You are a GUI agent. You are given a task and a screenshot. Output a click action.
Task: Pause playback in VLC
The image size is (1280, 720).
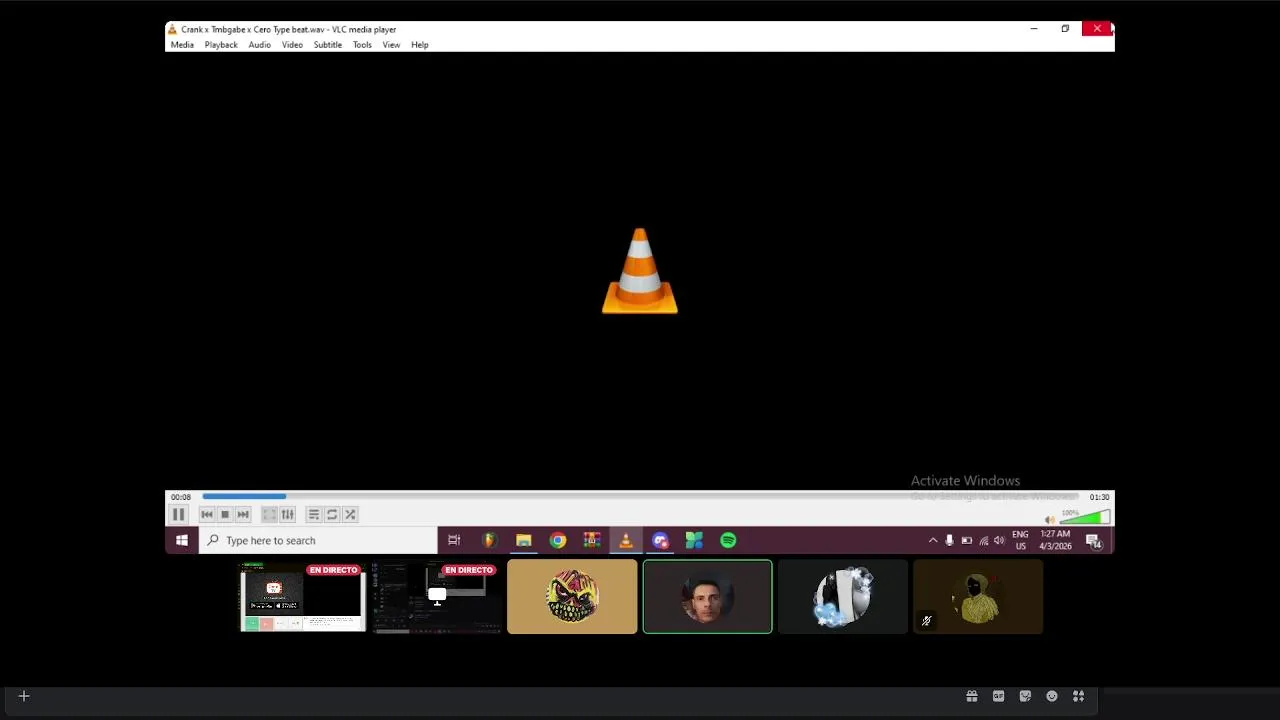tap(178, 514)
